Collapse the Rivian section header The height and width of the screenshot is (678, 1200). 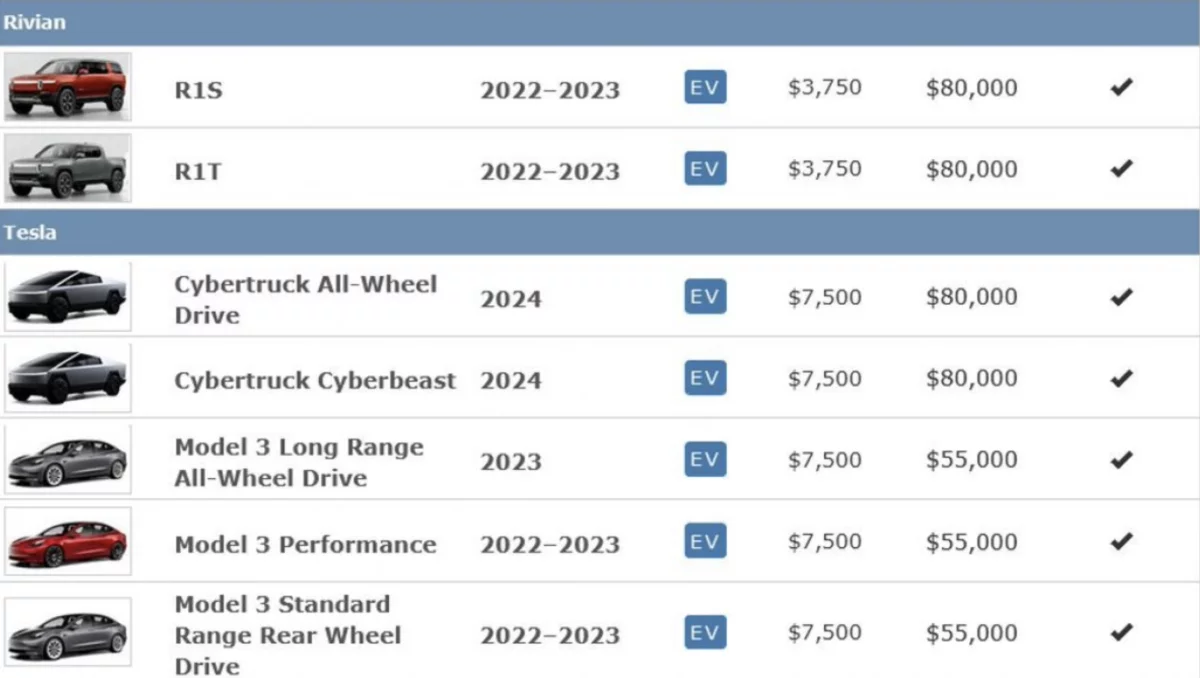[34, 22]
